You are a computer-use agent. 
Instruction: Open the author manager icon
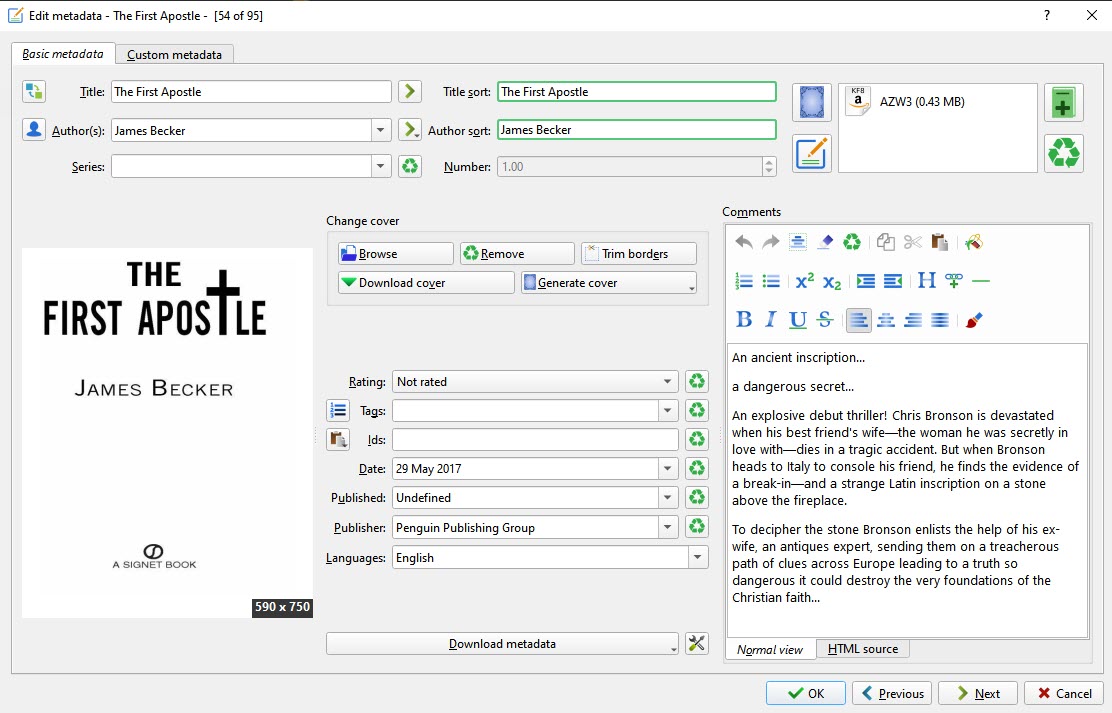pyautogui.click(x=33, y=130)
